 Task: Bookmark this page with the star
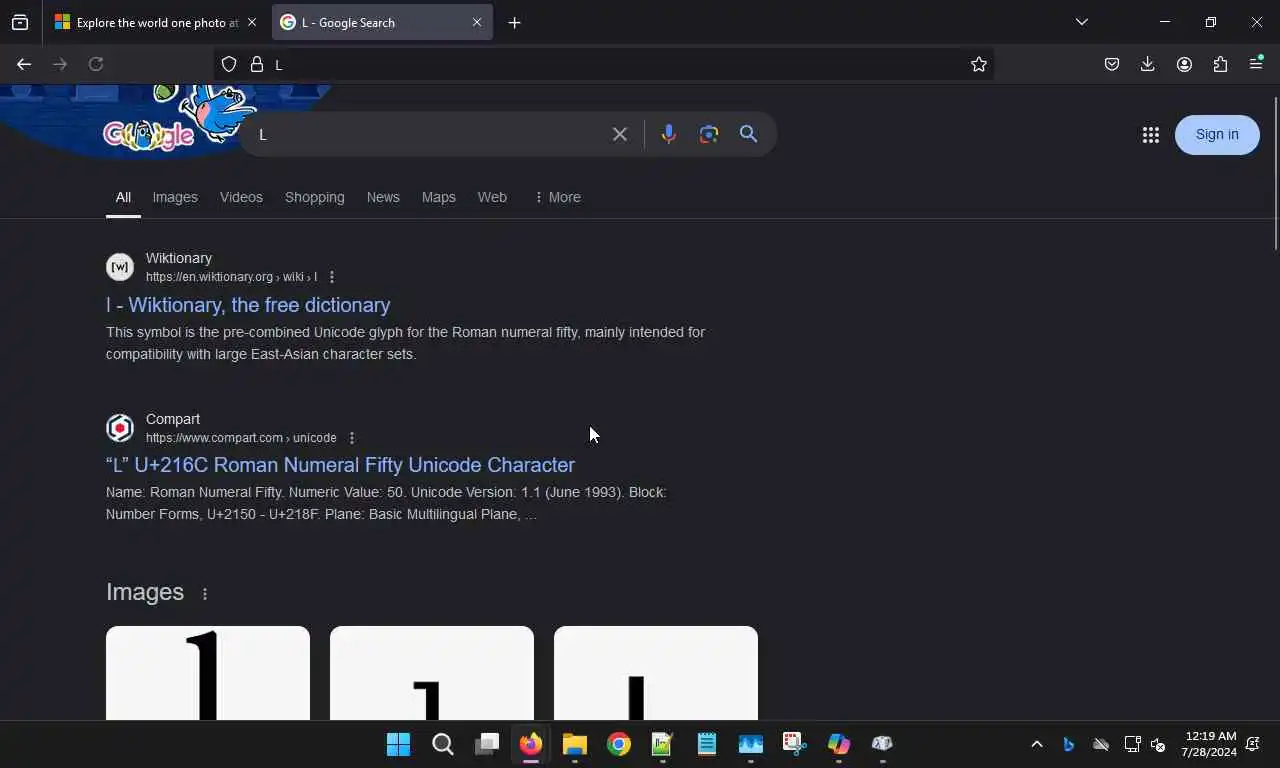(x=979, y=64)
